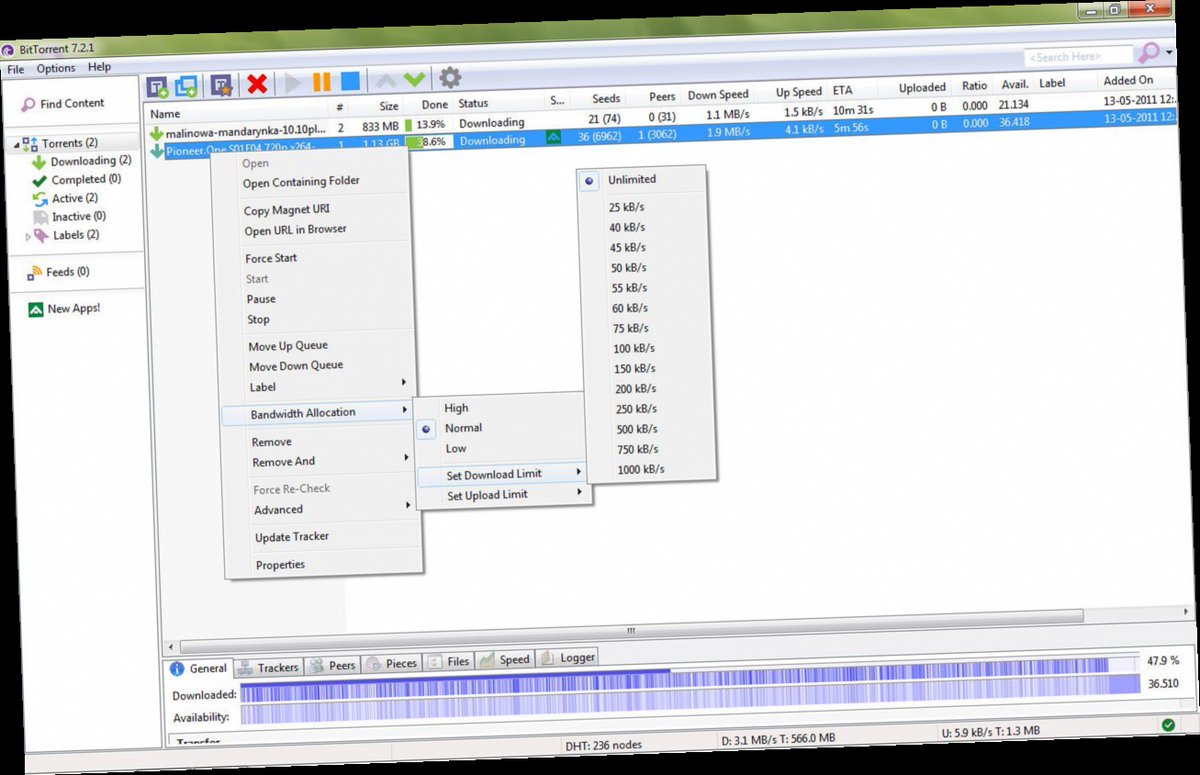This screenshot has width=1200, height=775.
Task: Choose the 500 kB/s download limit
Action: click(x=636, y=429)
